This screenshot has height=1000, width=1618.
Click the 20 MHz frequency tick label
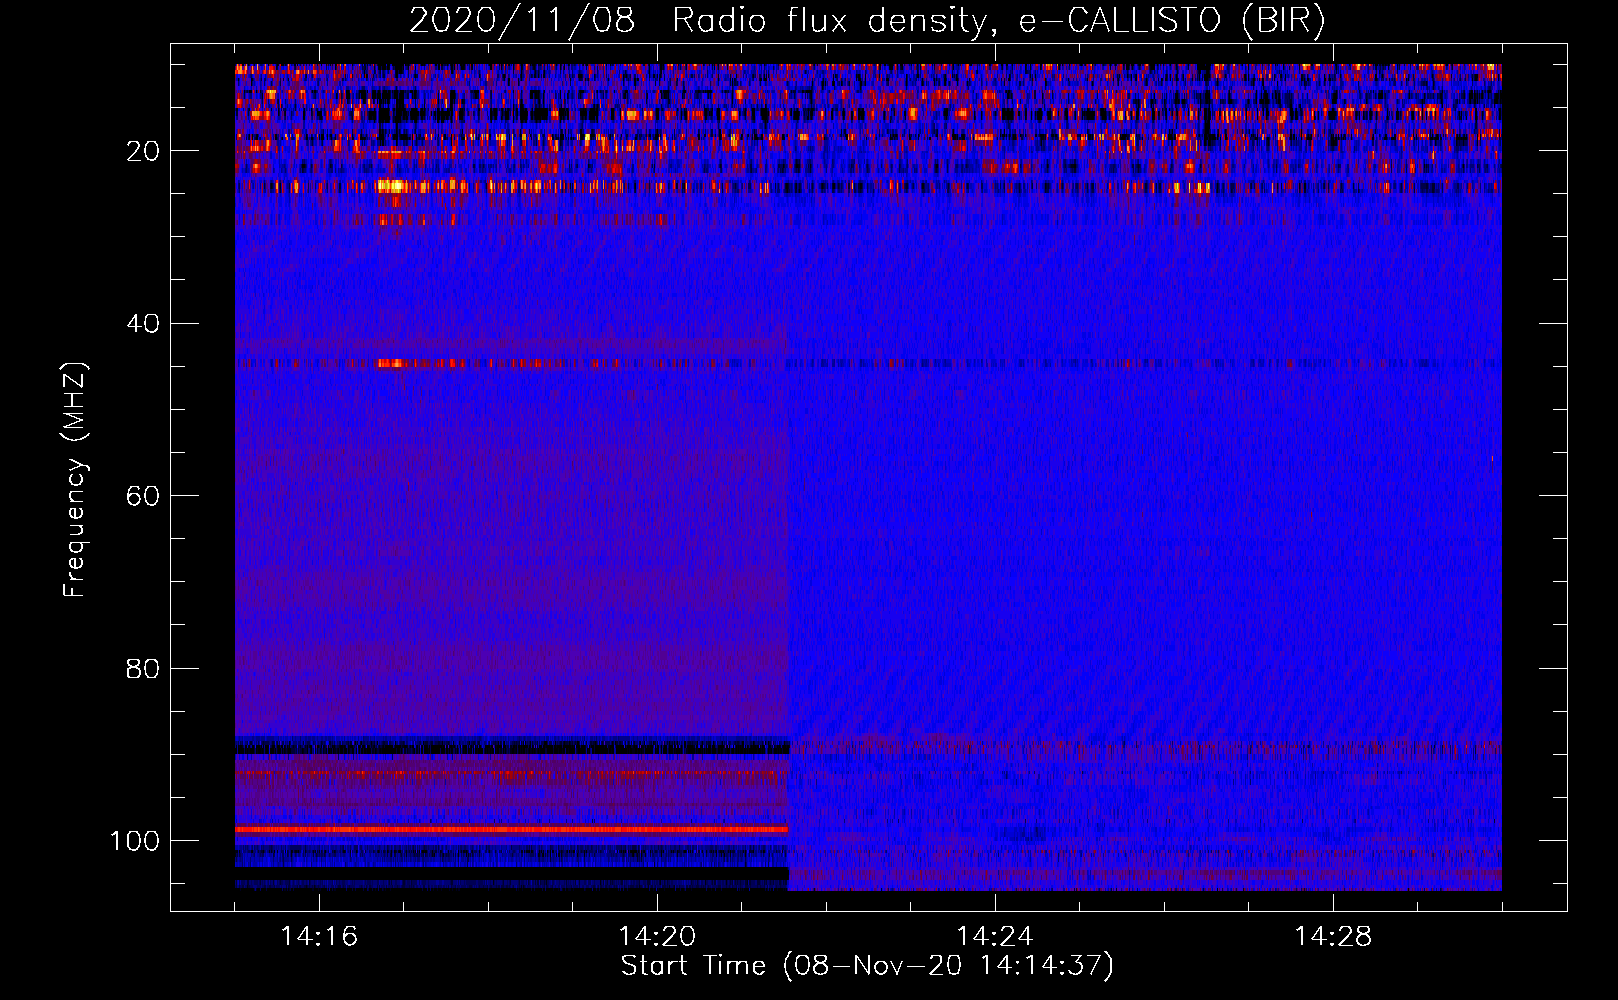coord(143,151)
